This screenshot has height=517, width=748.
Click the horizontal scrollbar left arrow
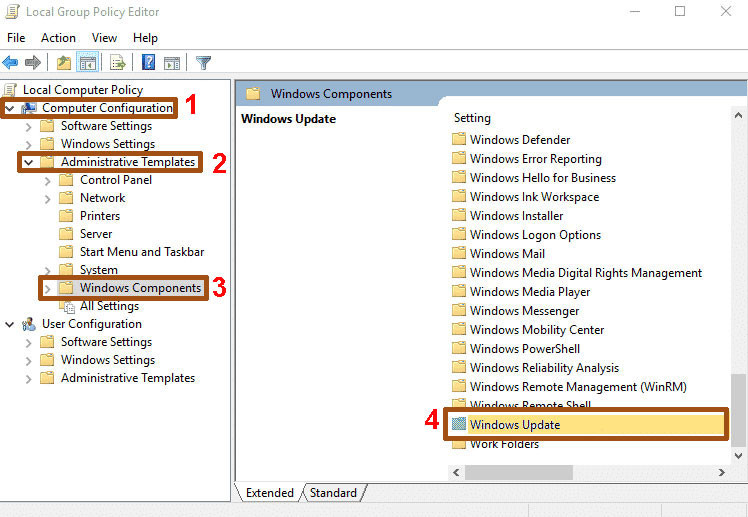[456, 472]
